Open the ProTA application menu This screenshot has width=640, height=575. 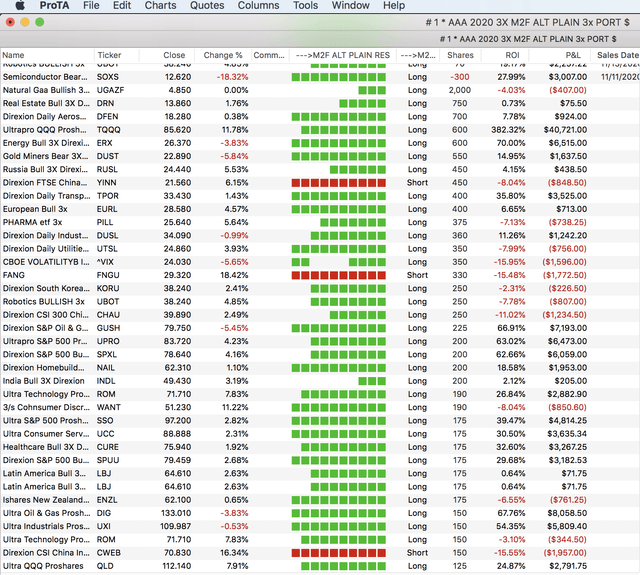(x=54, y=5)
